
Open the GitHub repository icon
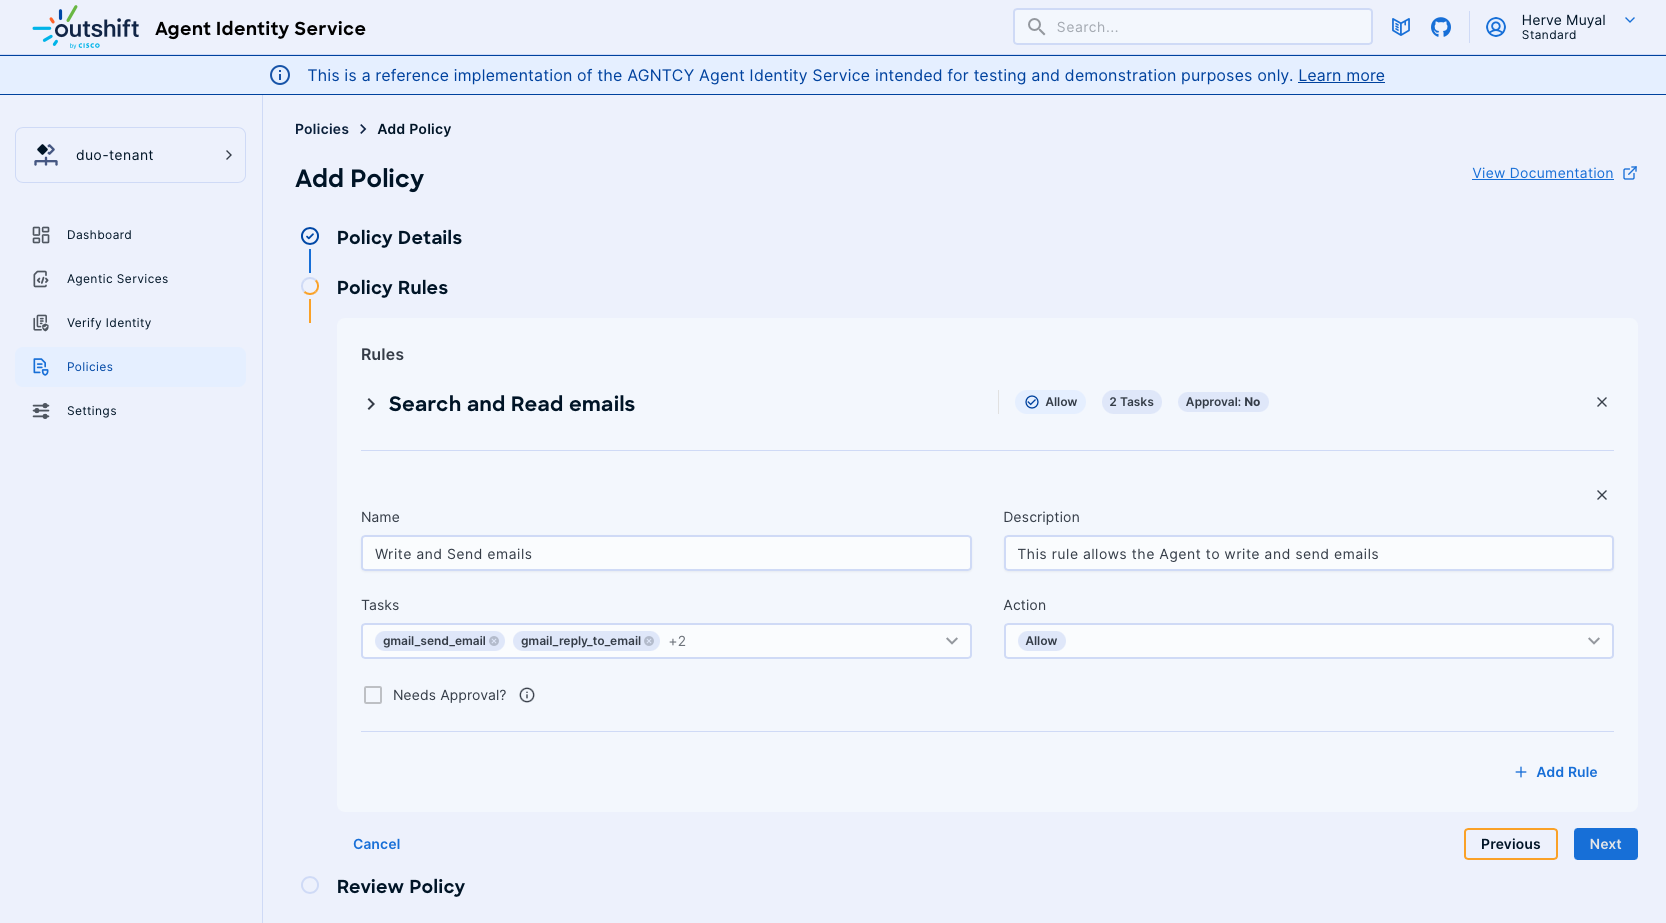pyautogui.click(x=1440, y=27)
